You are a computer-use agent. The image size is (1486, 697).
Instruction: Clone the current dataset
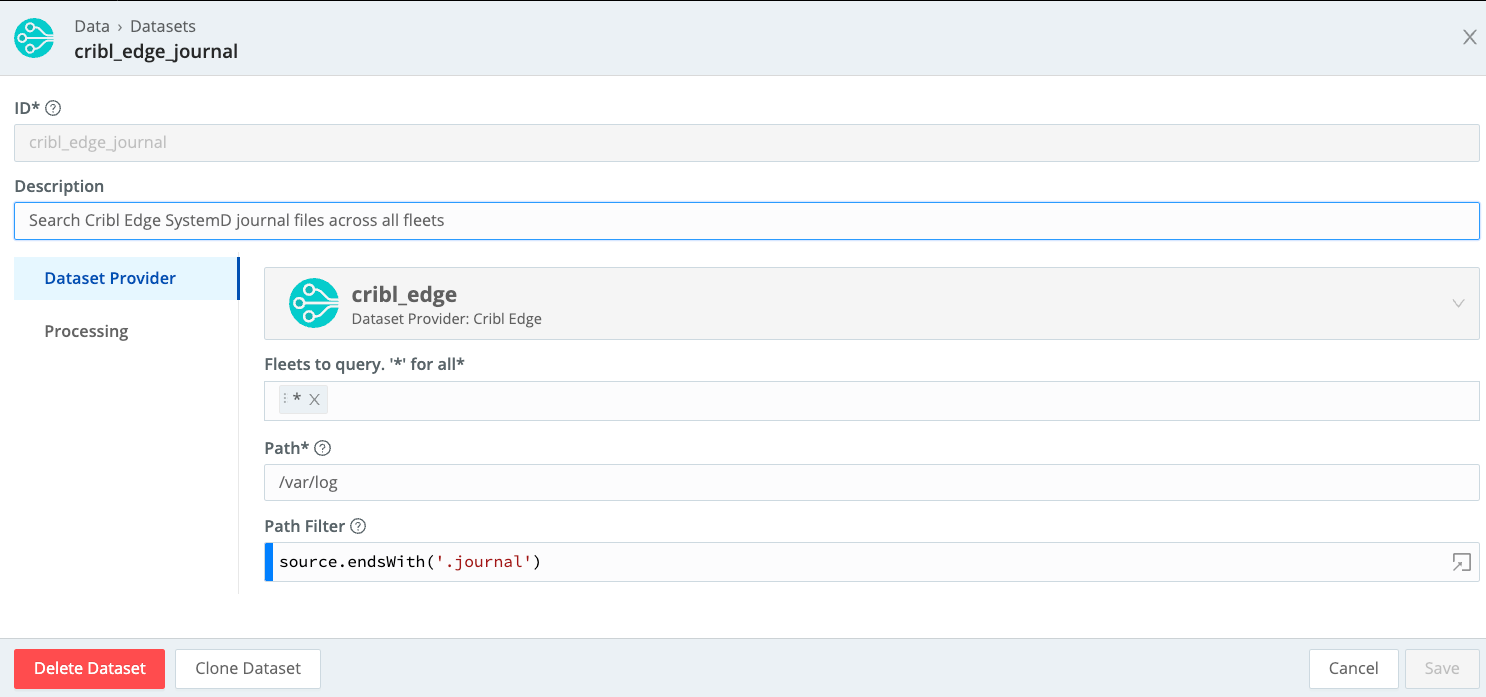(247, 668)
